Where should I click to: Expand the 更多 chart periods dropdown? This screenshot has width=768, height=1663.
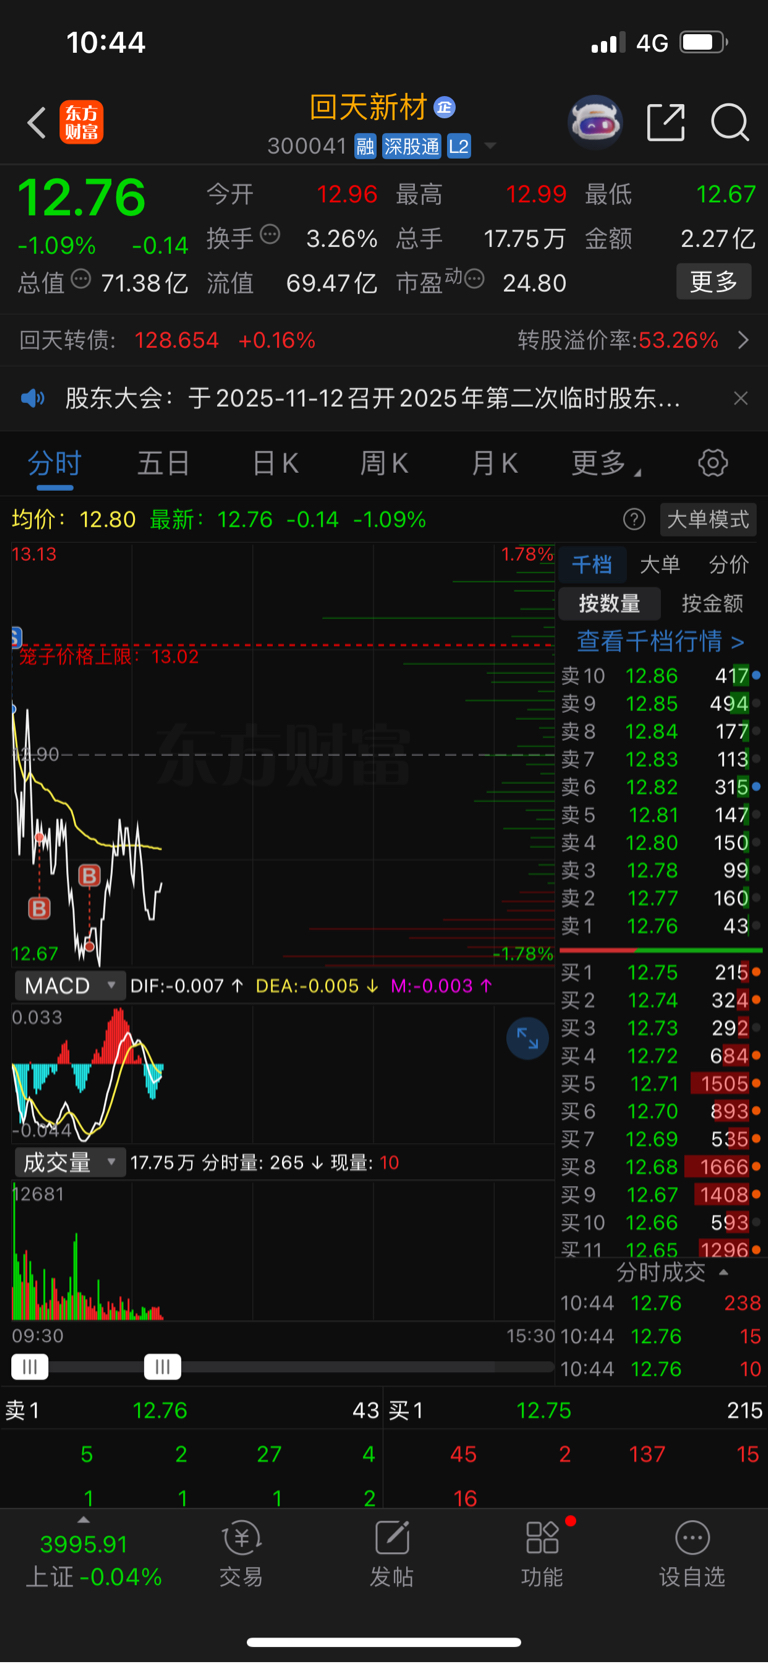(x=606, y=464)
